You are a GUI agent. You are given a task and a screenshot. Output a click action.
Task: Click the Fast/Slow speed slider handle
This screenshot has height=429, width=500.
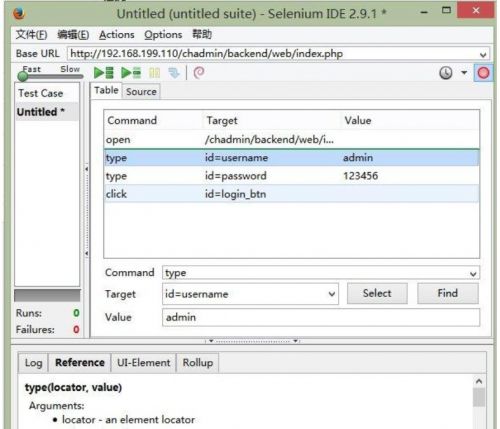pyautogui.click(x=23, y=77)
